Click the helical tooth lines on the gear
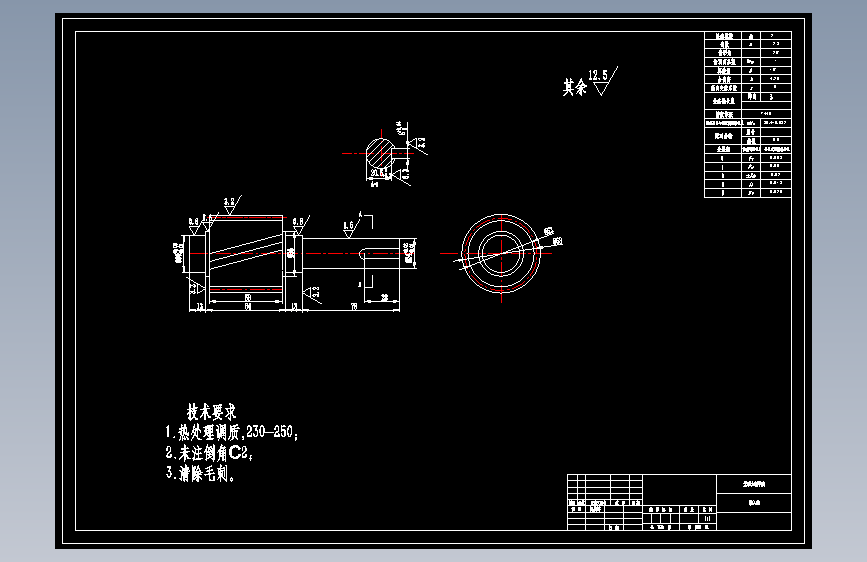This screenshot has height=562, width=867. point(246,252)
